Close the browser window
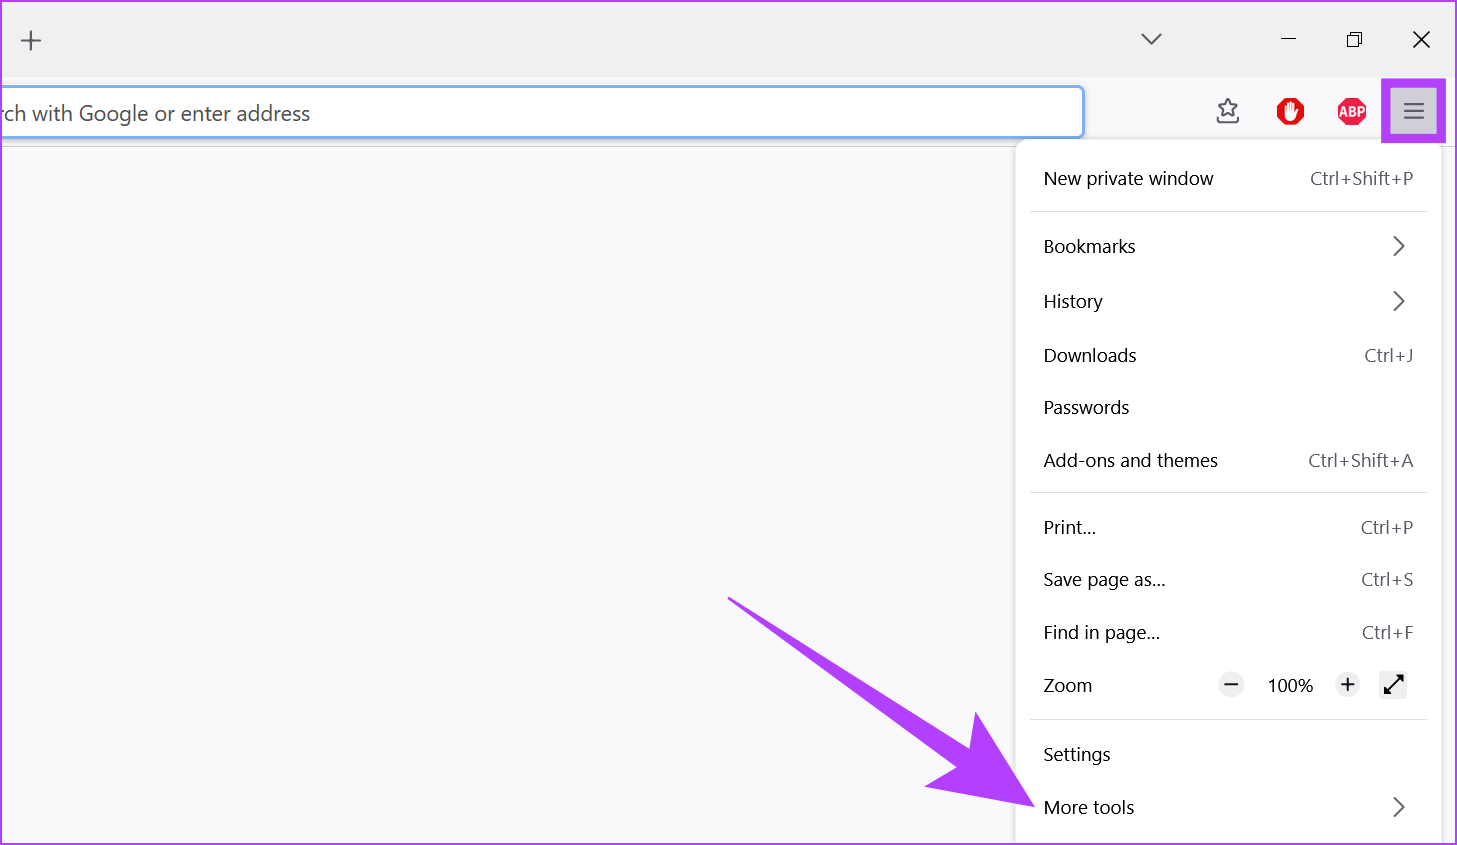This screenshot has height=845, width=1457. click(x=1421, y=39)
